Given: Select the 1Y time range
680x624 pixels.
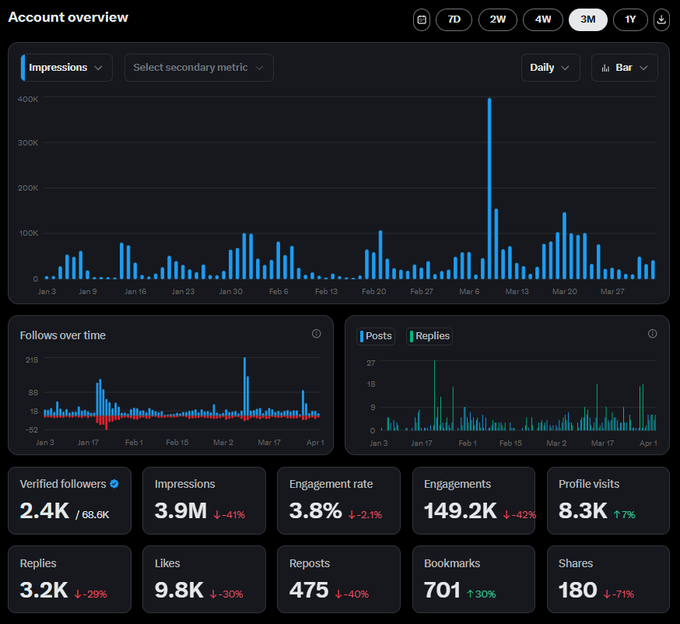Looking at the screenshot, I should click(630, 19).
